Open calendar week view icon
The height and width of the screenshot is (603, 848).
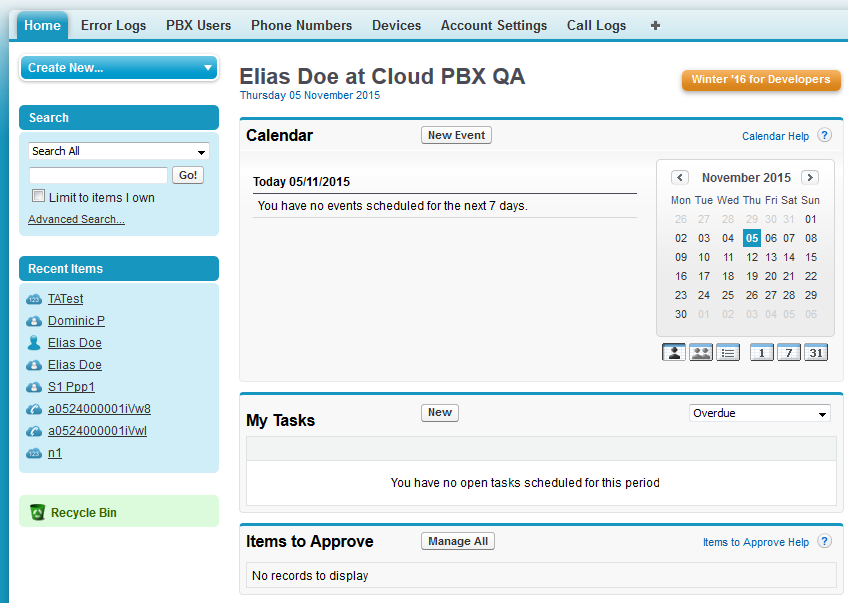coord(789,352)
